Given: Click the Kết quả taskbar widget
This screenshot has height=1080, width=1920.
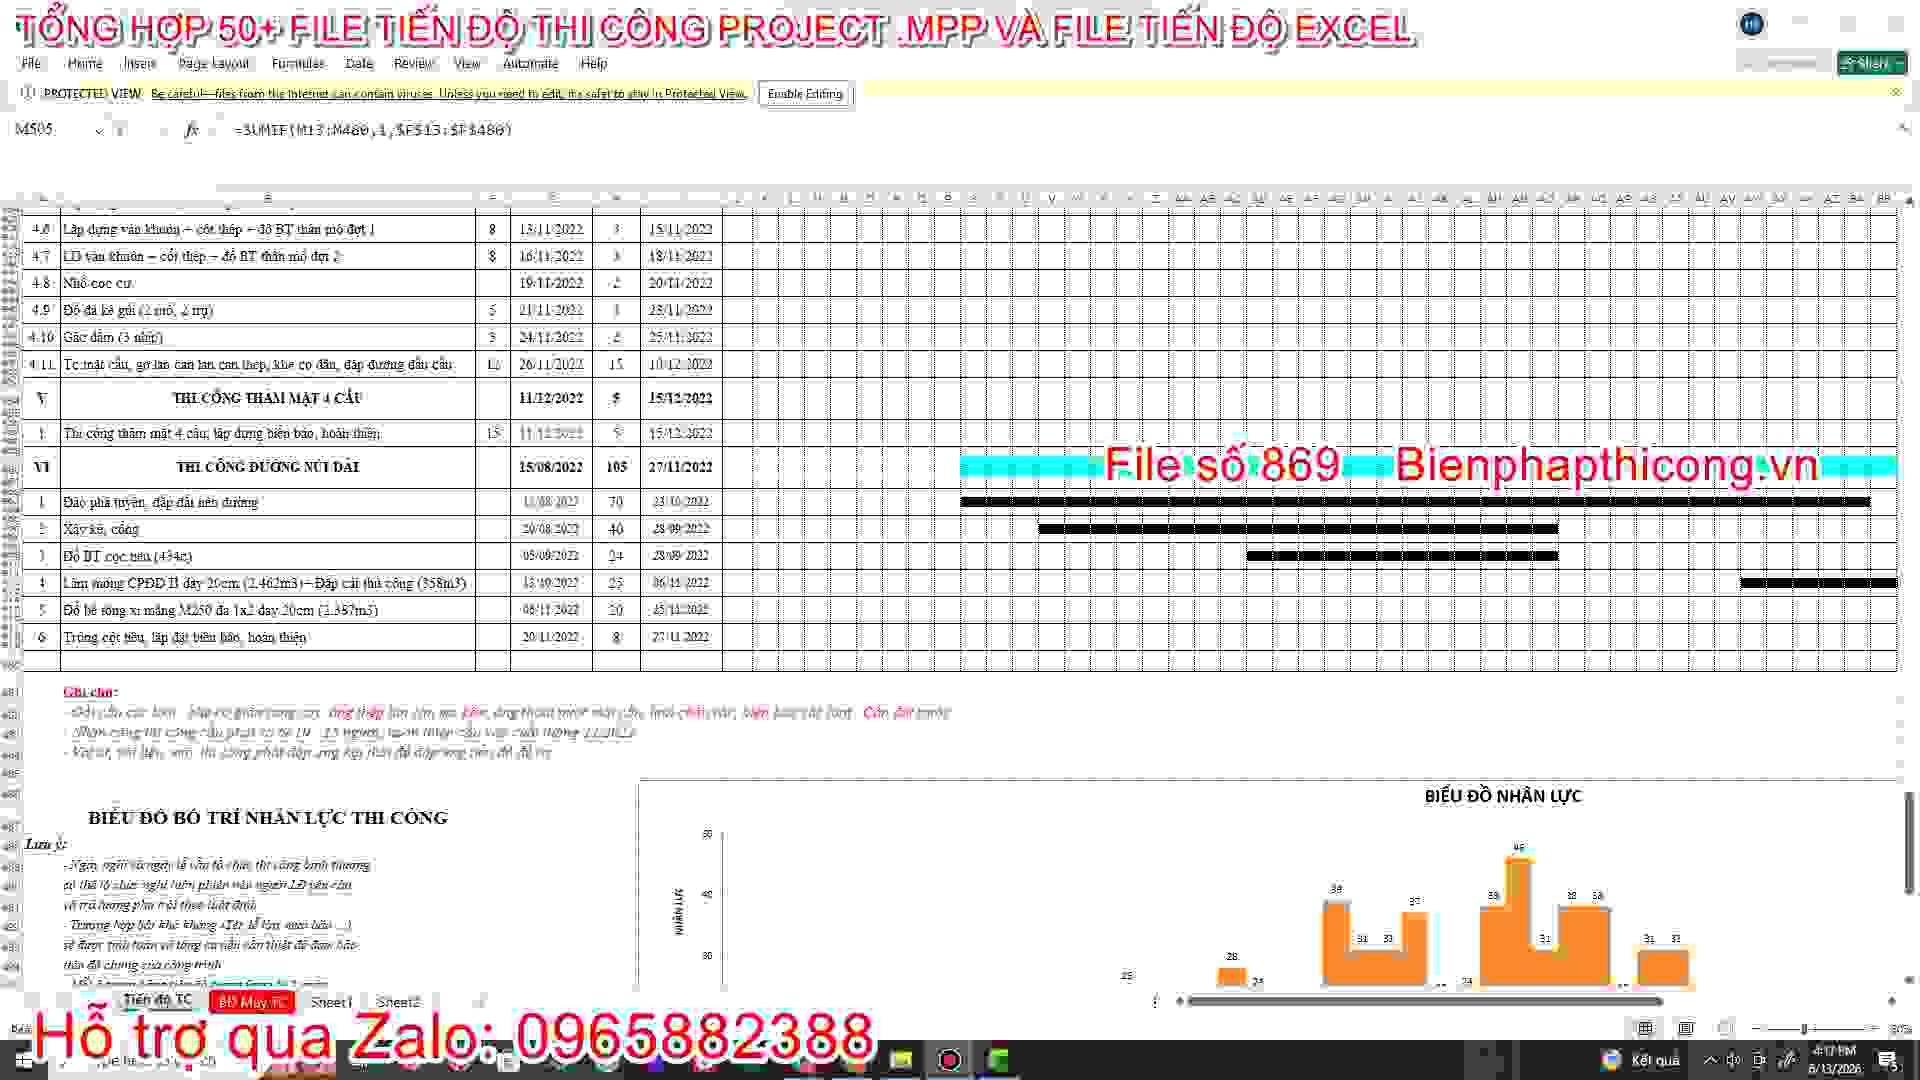Looking at the screenshot, I should [1641, 1060].
